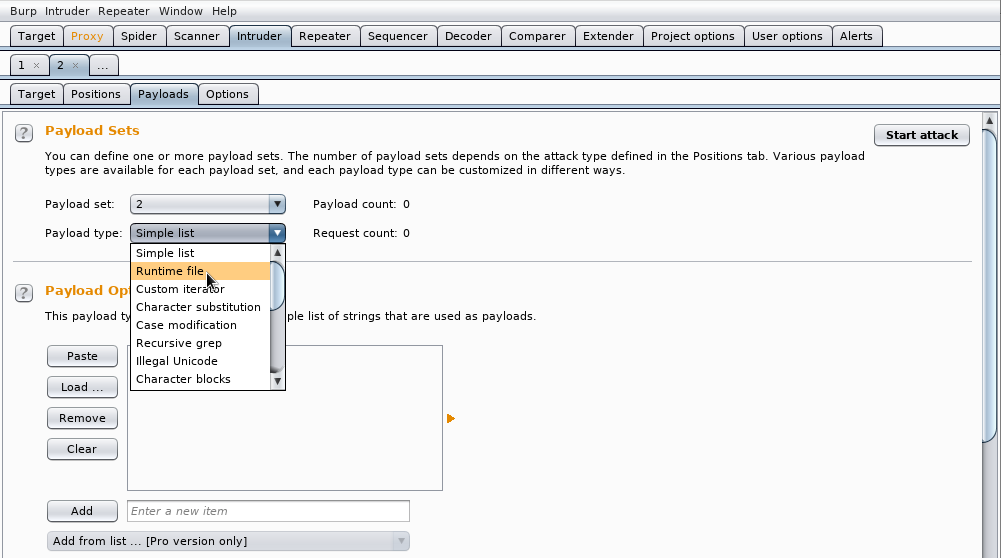This screenshot has width=1001, height=558.
Task: Switch to the Project options tab
Action: [x=693, y=36]
